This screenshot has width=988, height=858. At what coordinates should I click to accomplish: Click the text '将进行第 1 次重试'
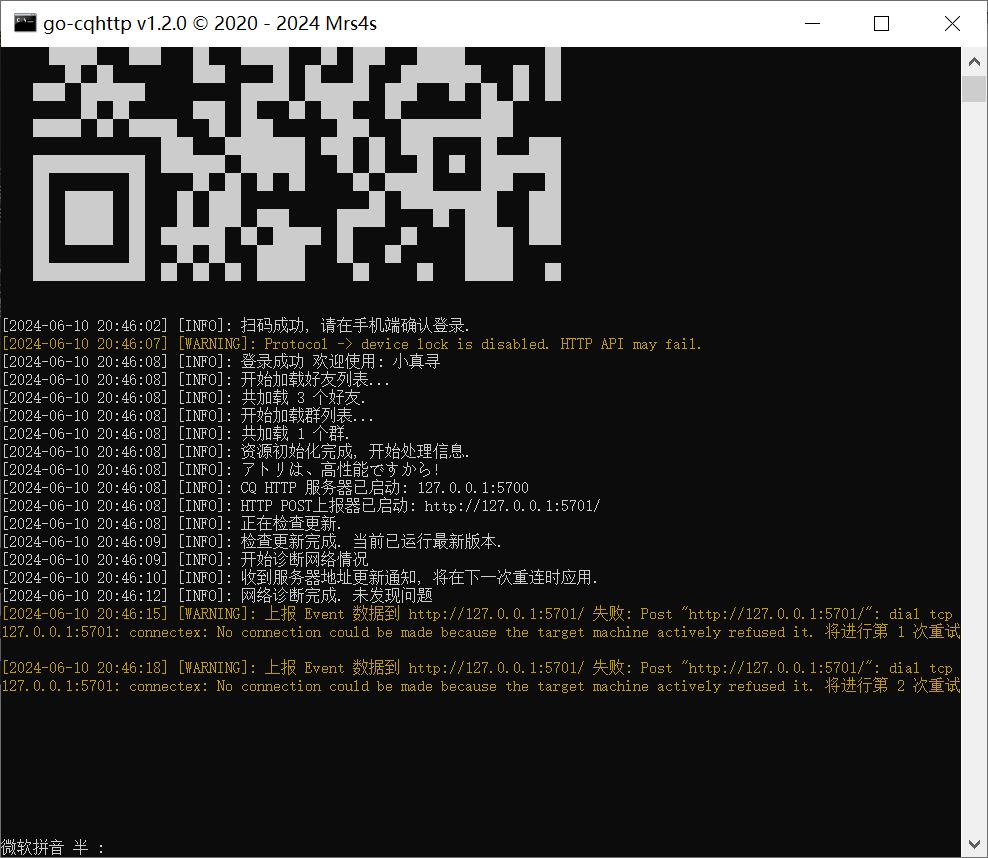click(x=893, y=631)
